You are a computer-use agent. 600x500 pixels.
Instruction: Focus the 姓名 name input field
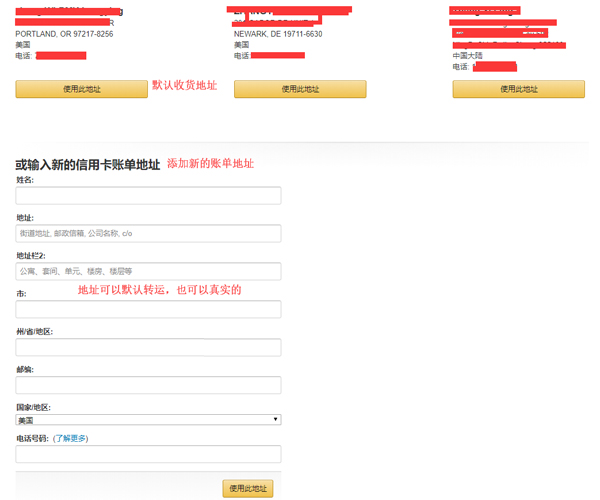148,195
